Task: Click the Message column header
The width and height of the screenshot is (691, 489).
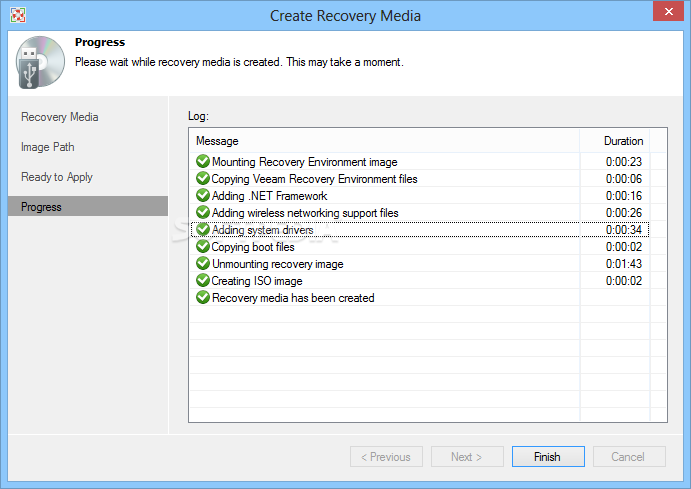Action: tap(384, 141)
